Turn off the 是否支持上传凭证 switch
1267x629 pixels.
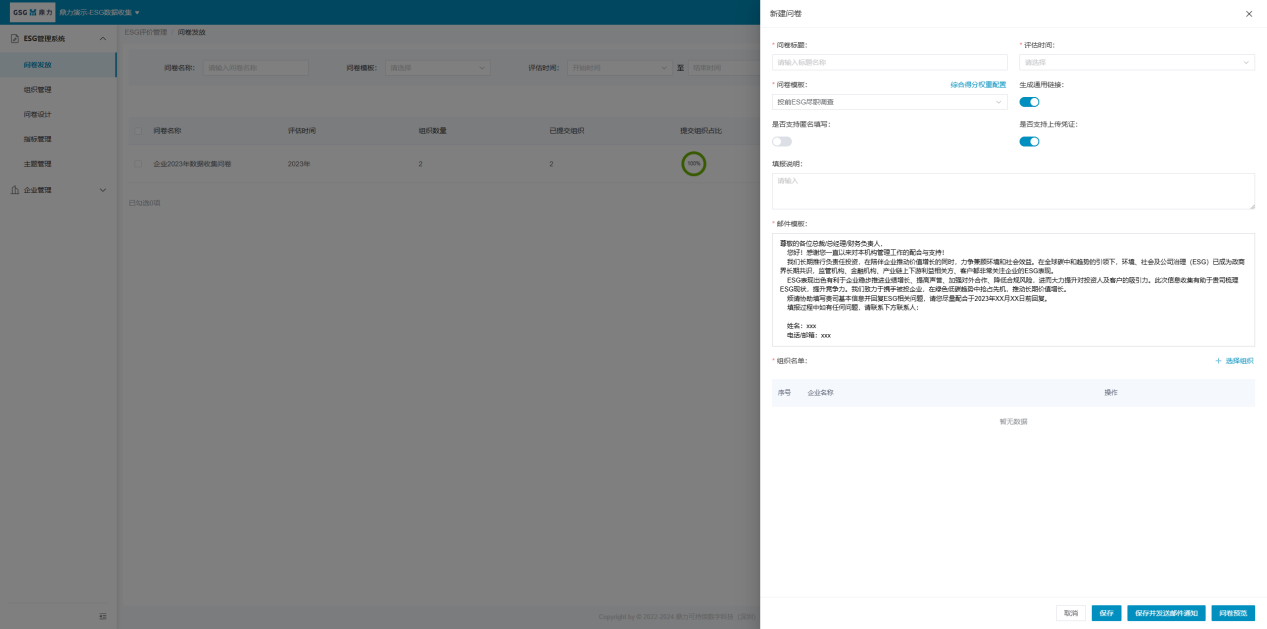[x=1029, y=142]
